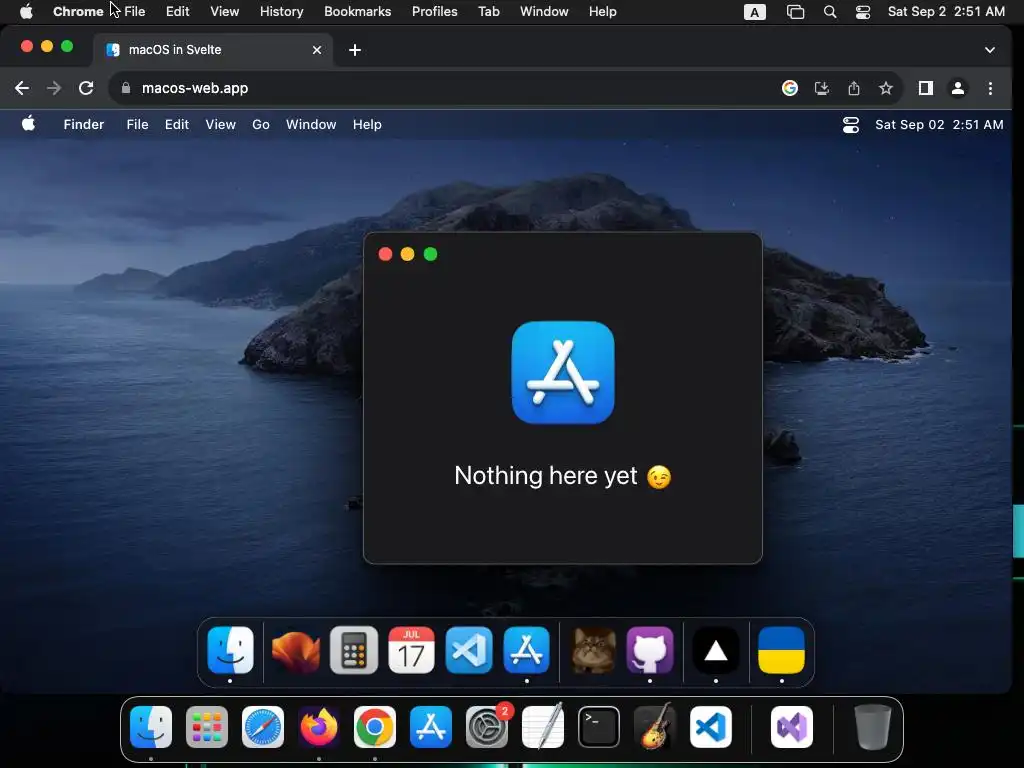Open Finder in the web app dock
Viewport: 1024px width, 768px height.
230,650
